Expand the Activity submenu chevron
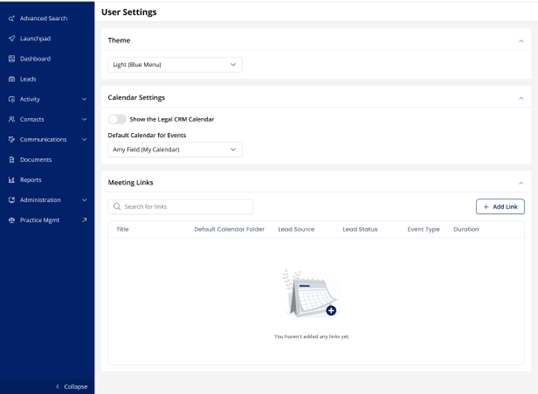Screen dimensions: 538x394 pyautogui.click(x=84, y=99)
